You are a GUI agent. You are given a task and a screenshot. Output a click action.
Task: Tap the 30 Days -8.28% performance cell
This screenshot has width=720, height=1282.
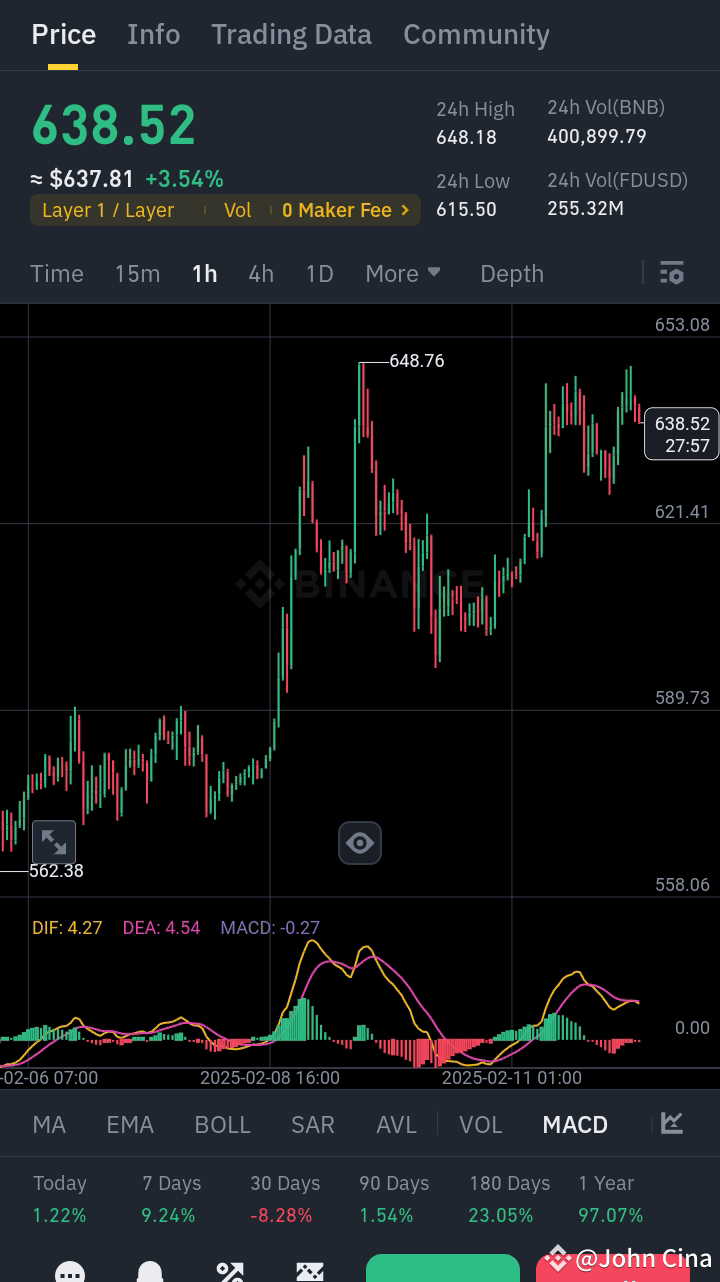pyautogui.click(x=285, y=1199)
